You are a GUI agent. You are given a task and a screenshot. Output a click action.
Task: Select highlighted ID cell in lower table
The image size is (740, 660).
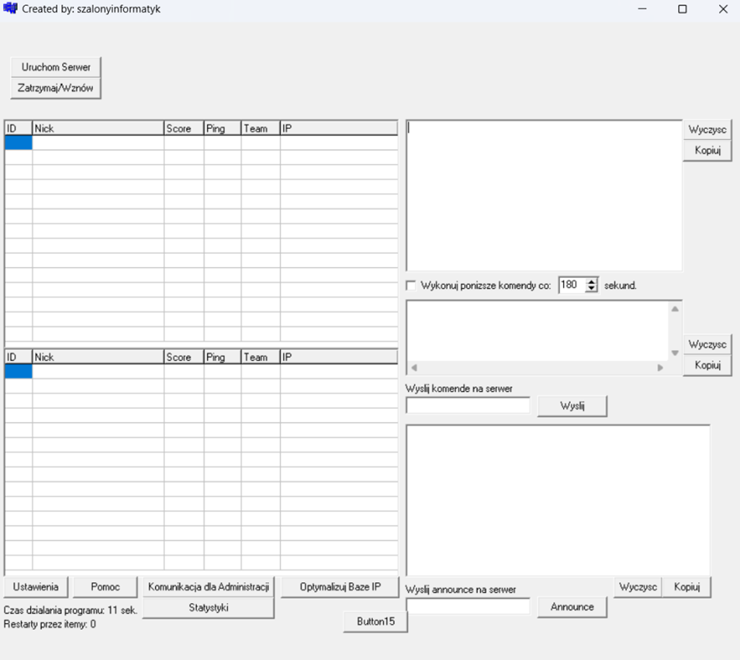[x=18, y=372]
